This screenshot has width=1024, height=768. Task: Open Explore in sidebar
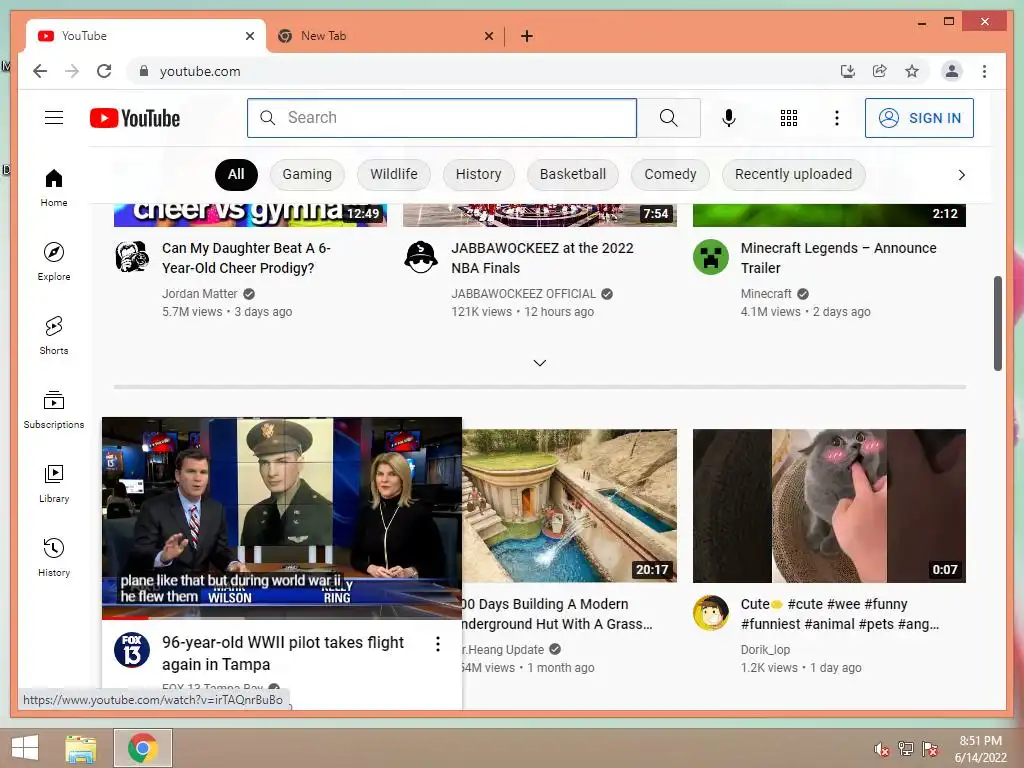pyautogui.click(x=54, y=262)
